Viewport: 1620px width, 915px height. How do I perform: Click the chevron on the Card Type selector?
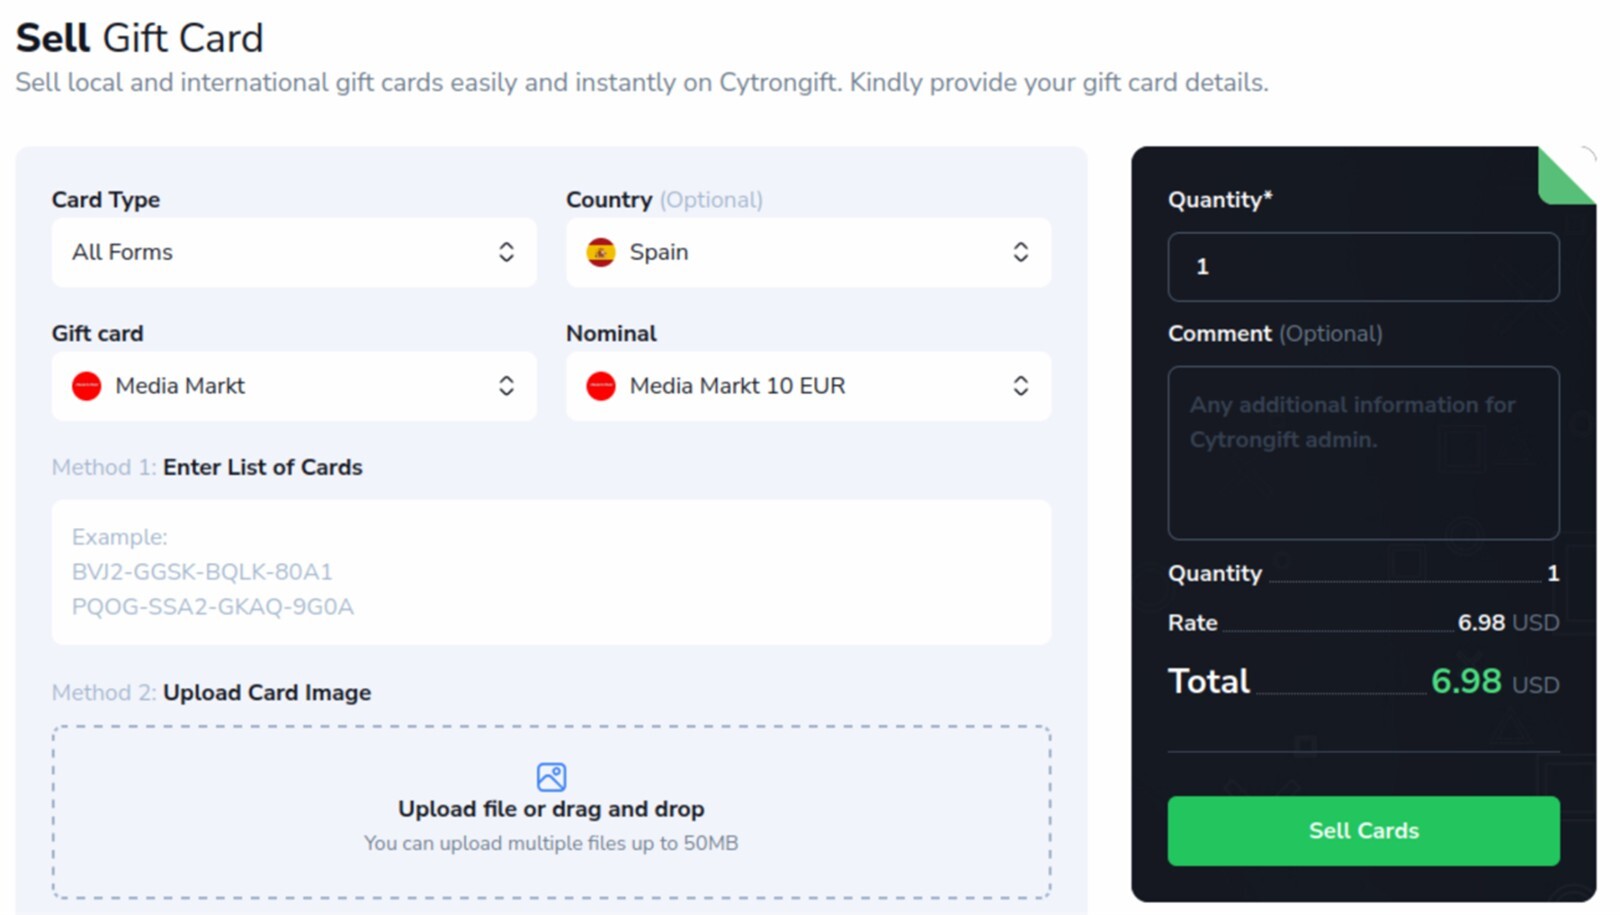coord(507,252)
